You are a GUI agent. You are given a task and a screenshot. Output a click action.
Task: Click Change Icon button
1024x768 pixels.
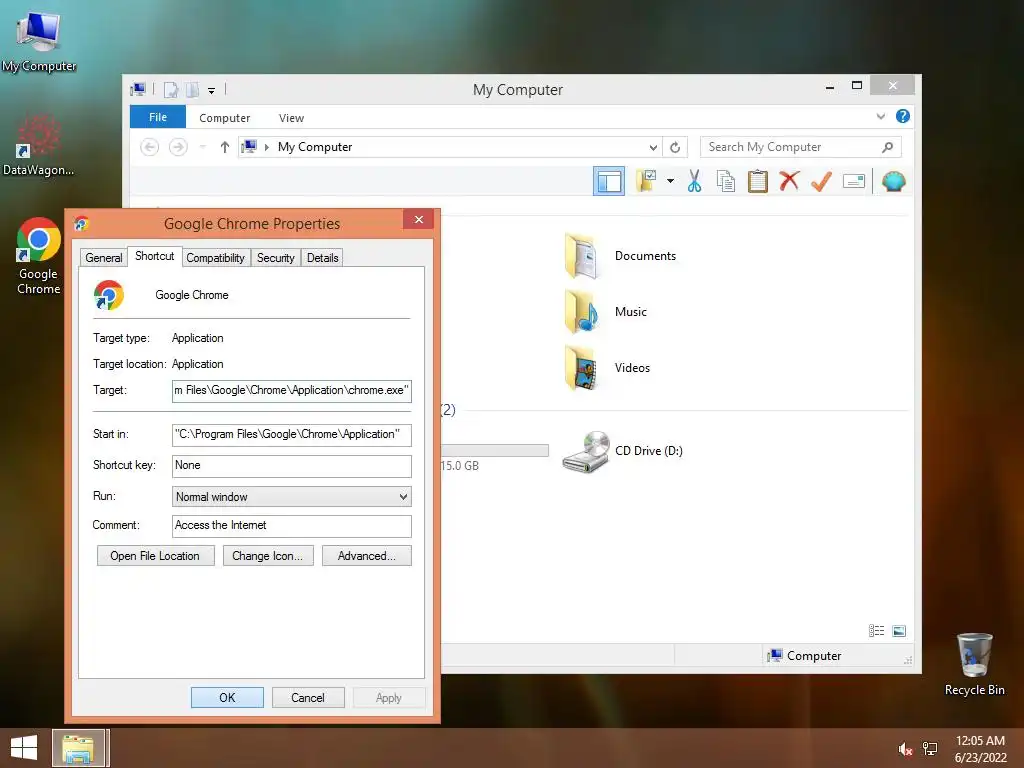[268, 556]
